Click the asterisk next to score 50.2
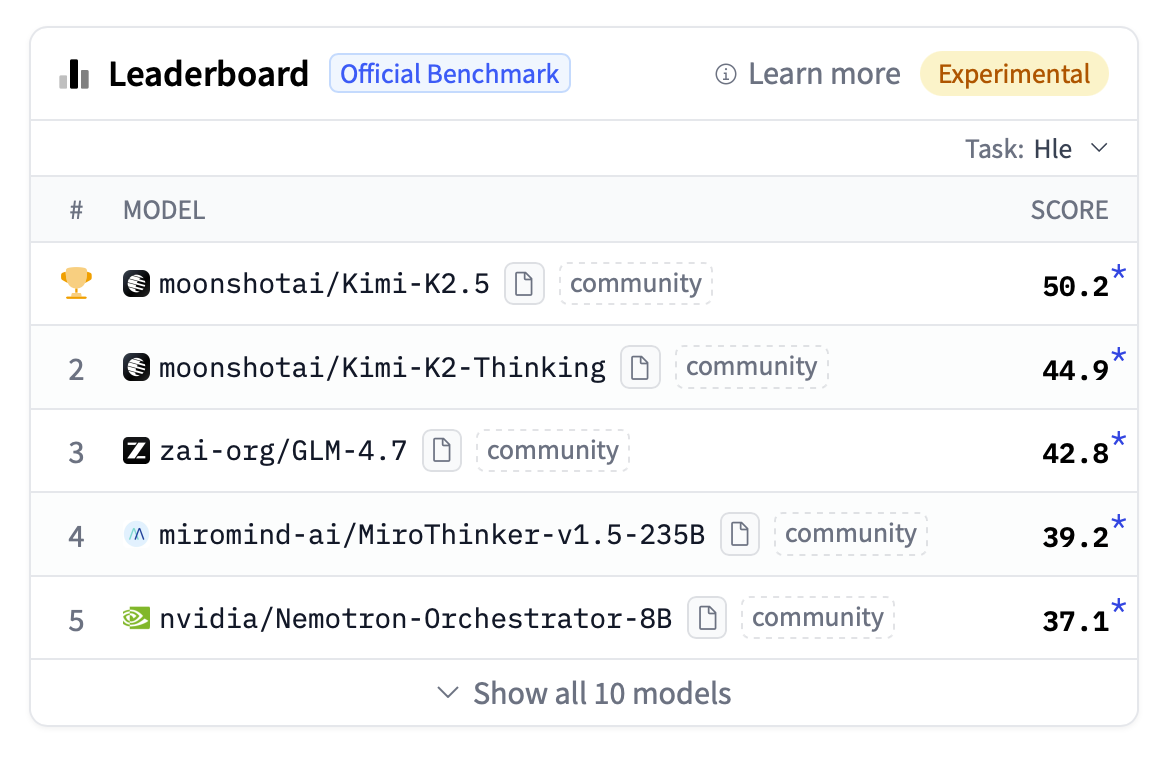1176x760 pixels. point(1119,275)
